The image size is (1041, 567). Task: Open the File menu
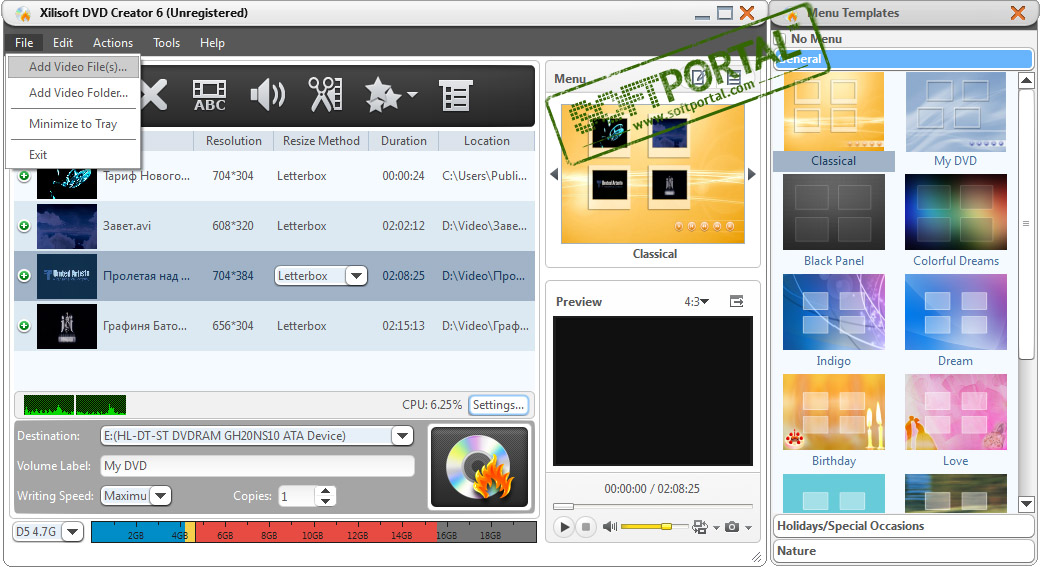click(24, 42)
